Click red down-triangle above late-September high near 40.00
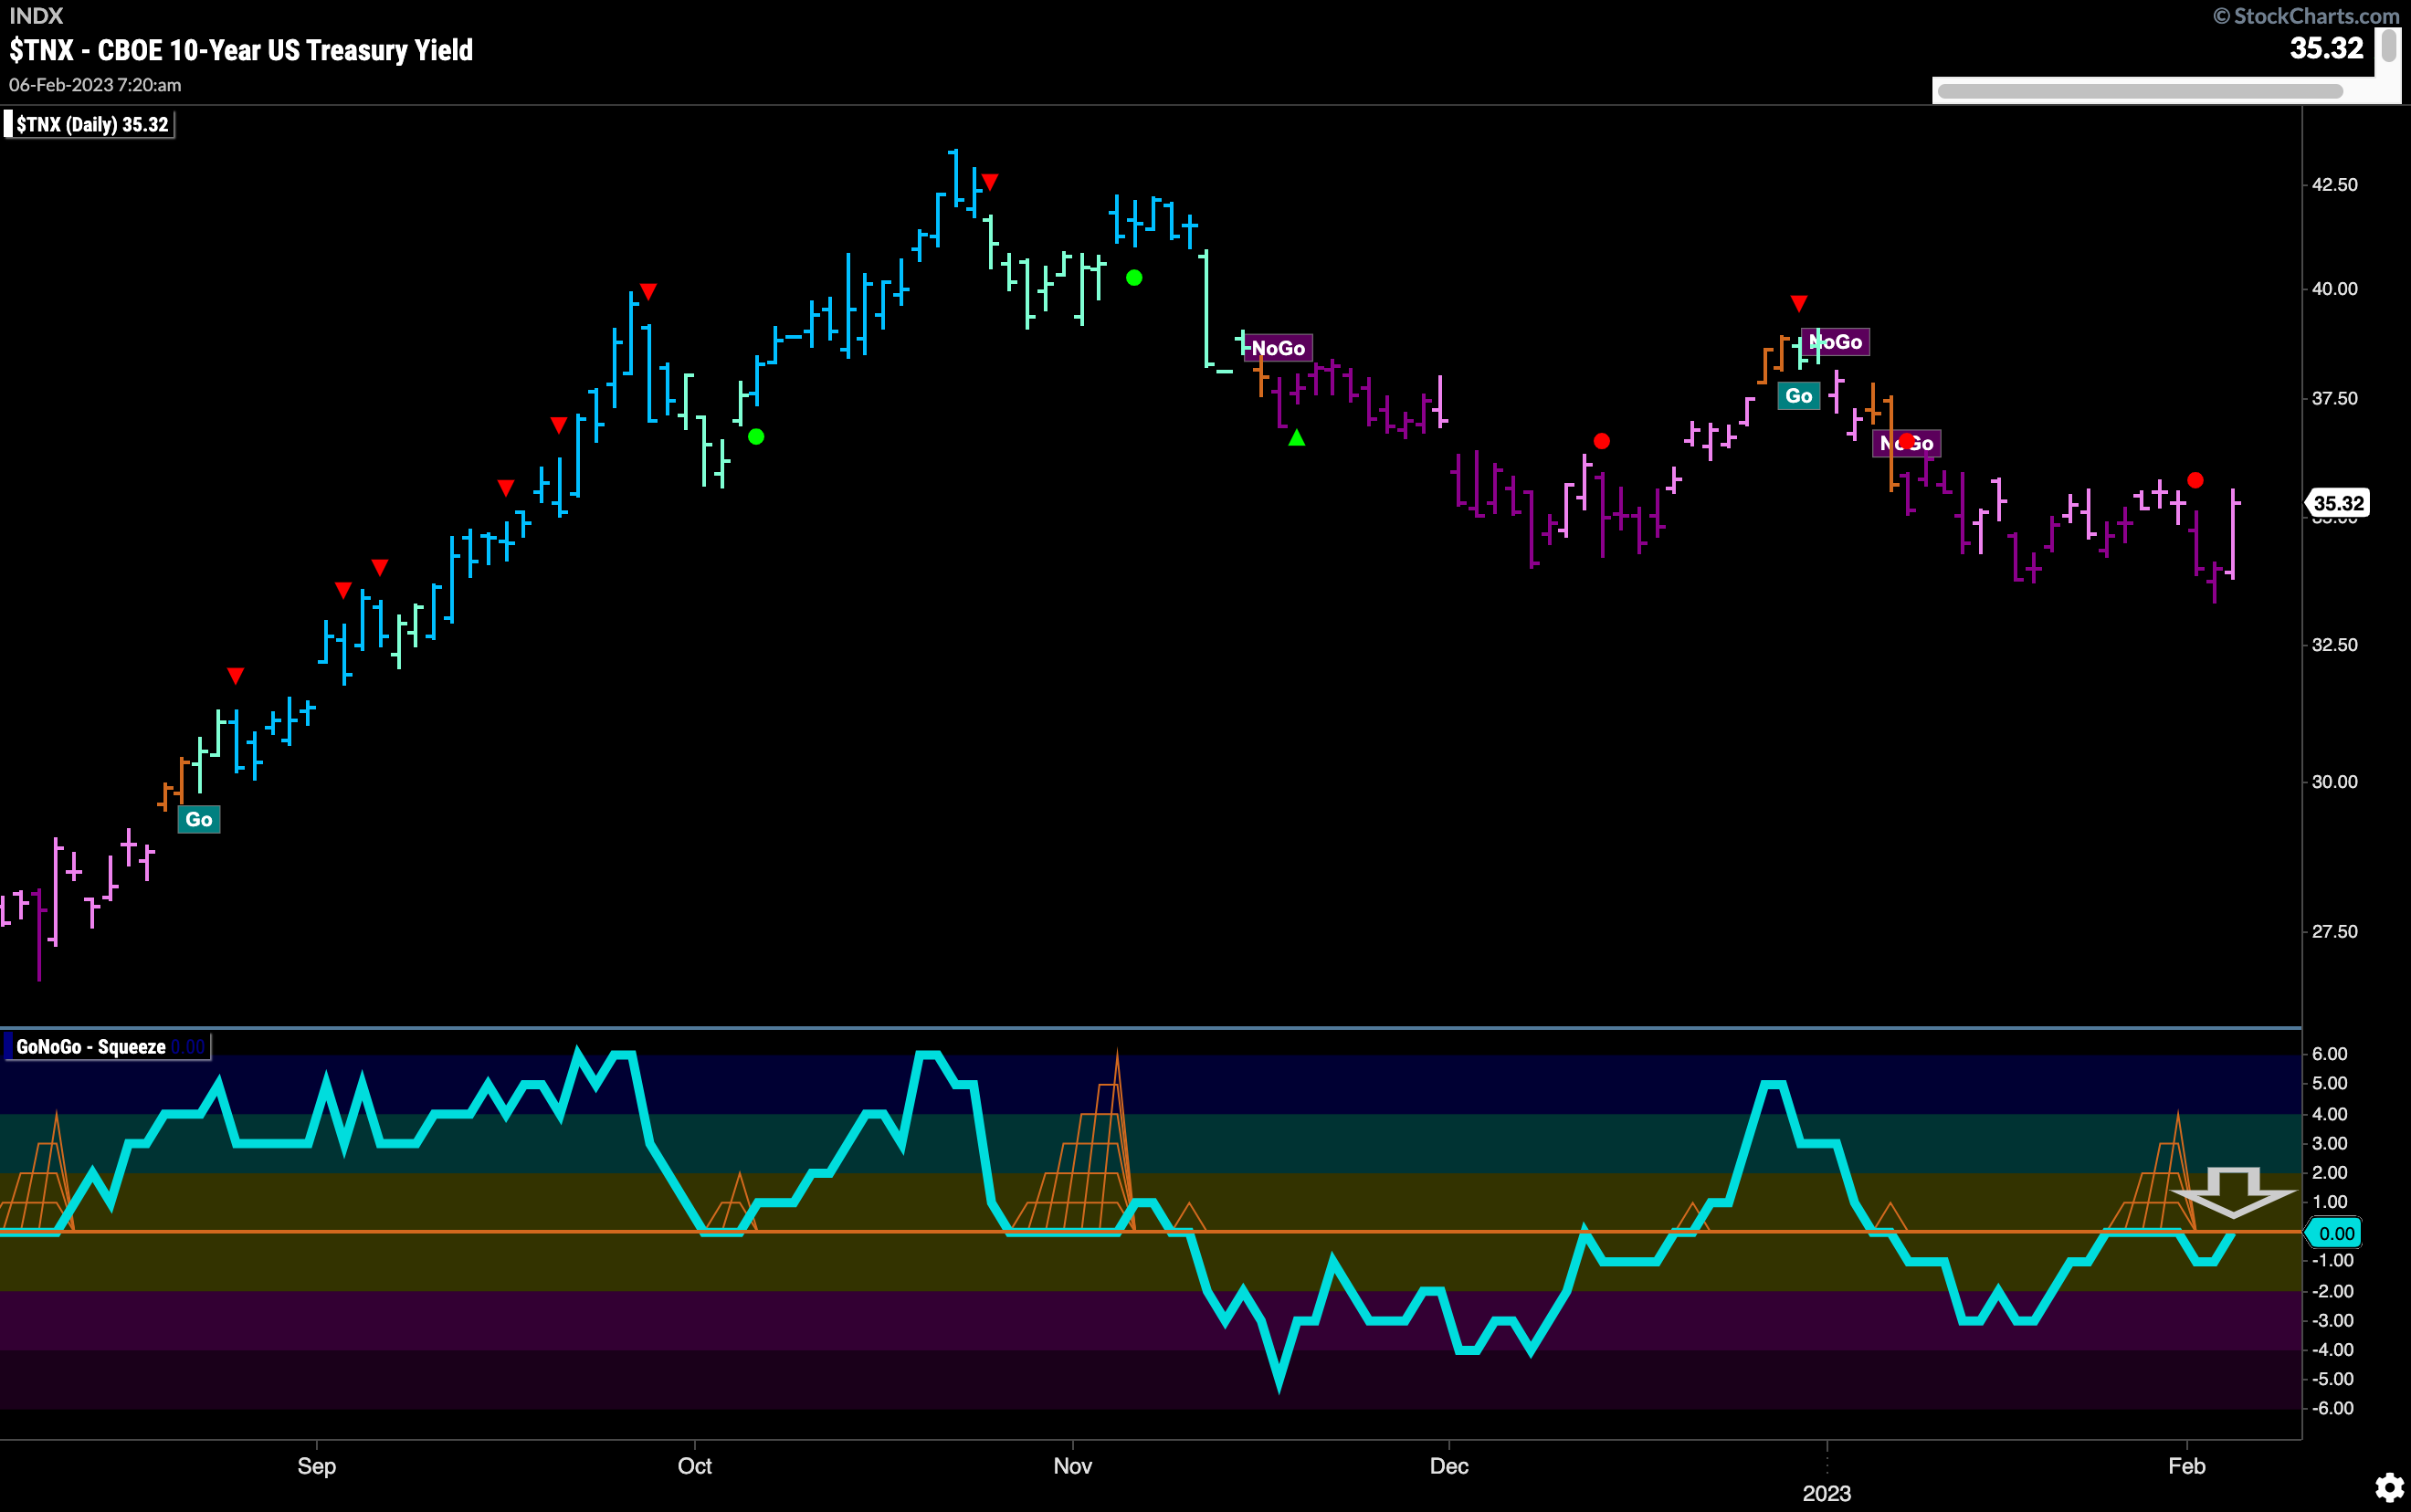This screenshot has width=2411, height=1512. pos(648,292)
